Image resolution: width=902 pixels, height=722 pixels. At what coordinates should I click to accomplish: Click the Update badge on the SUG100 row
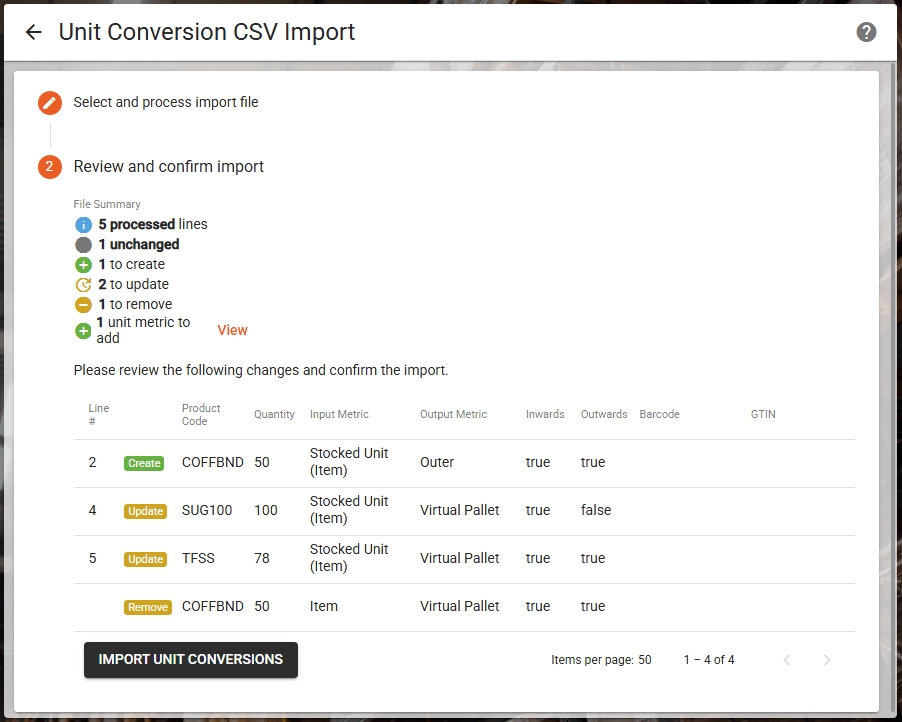[x=145, y=511]
